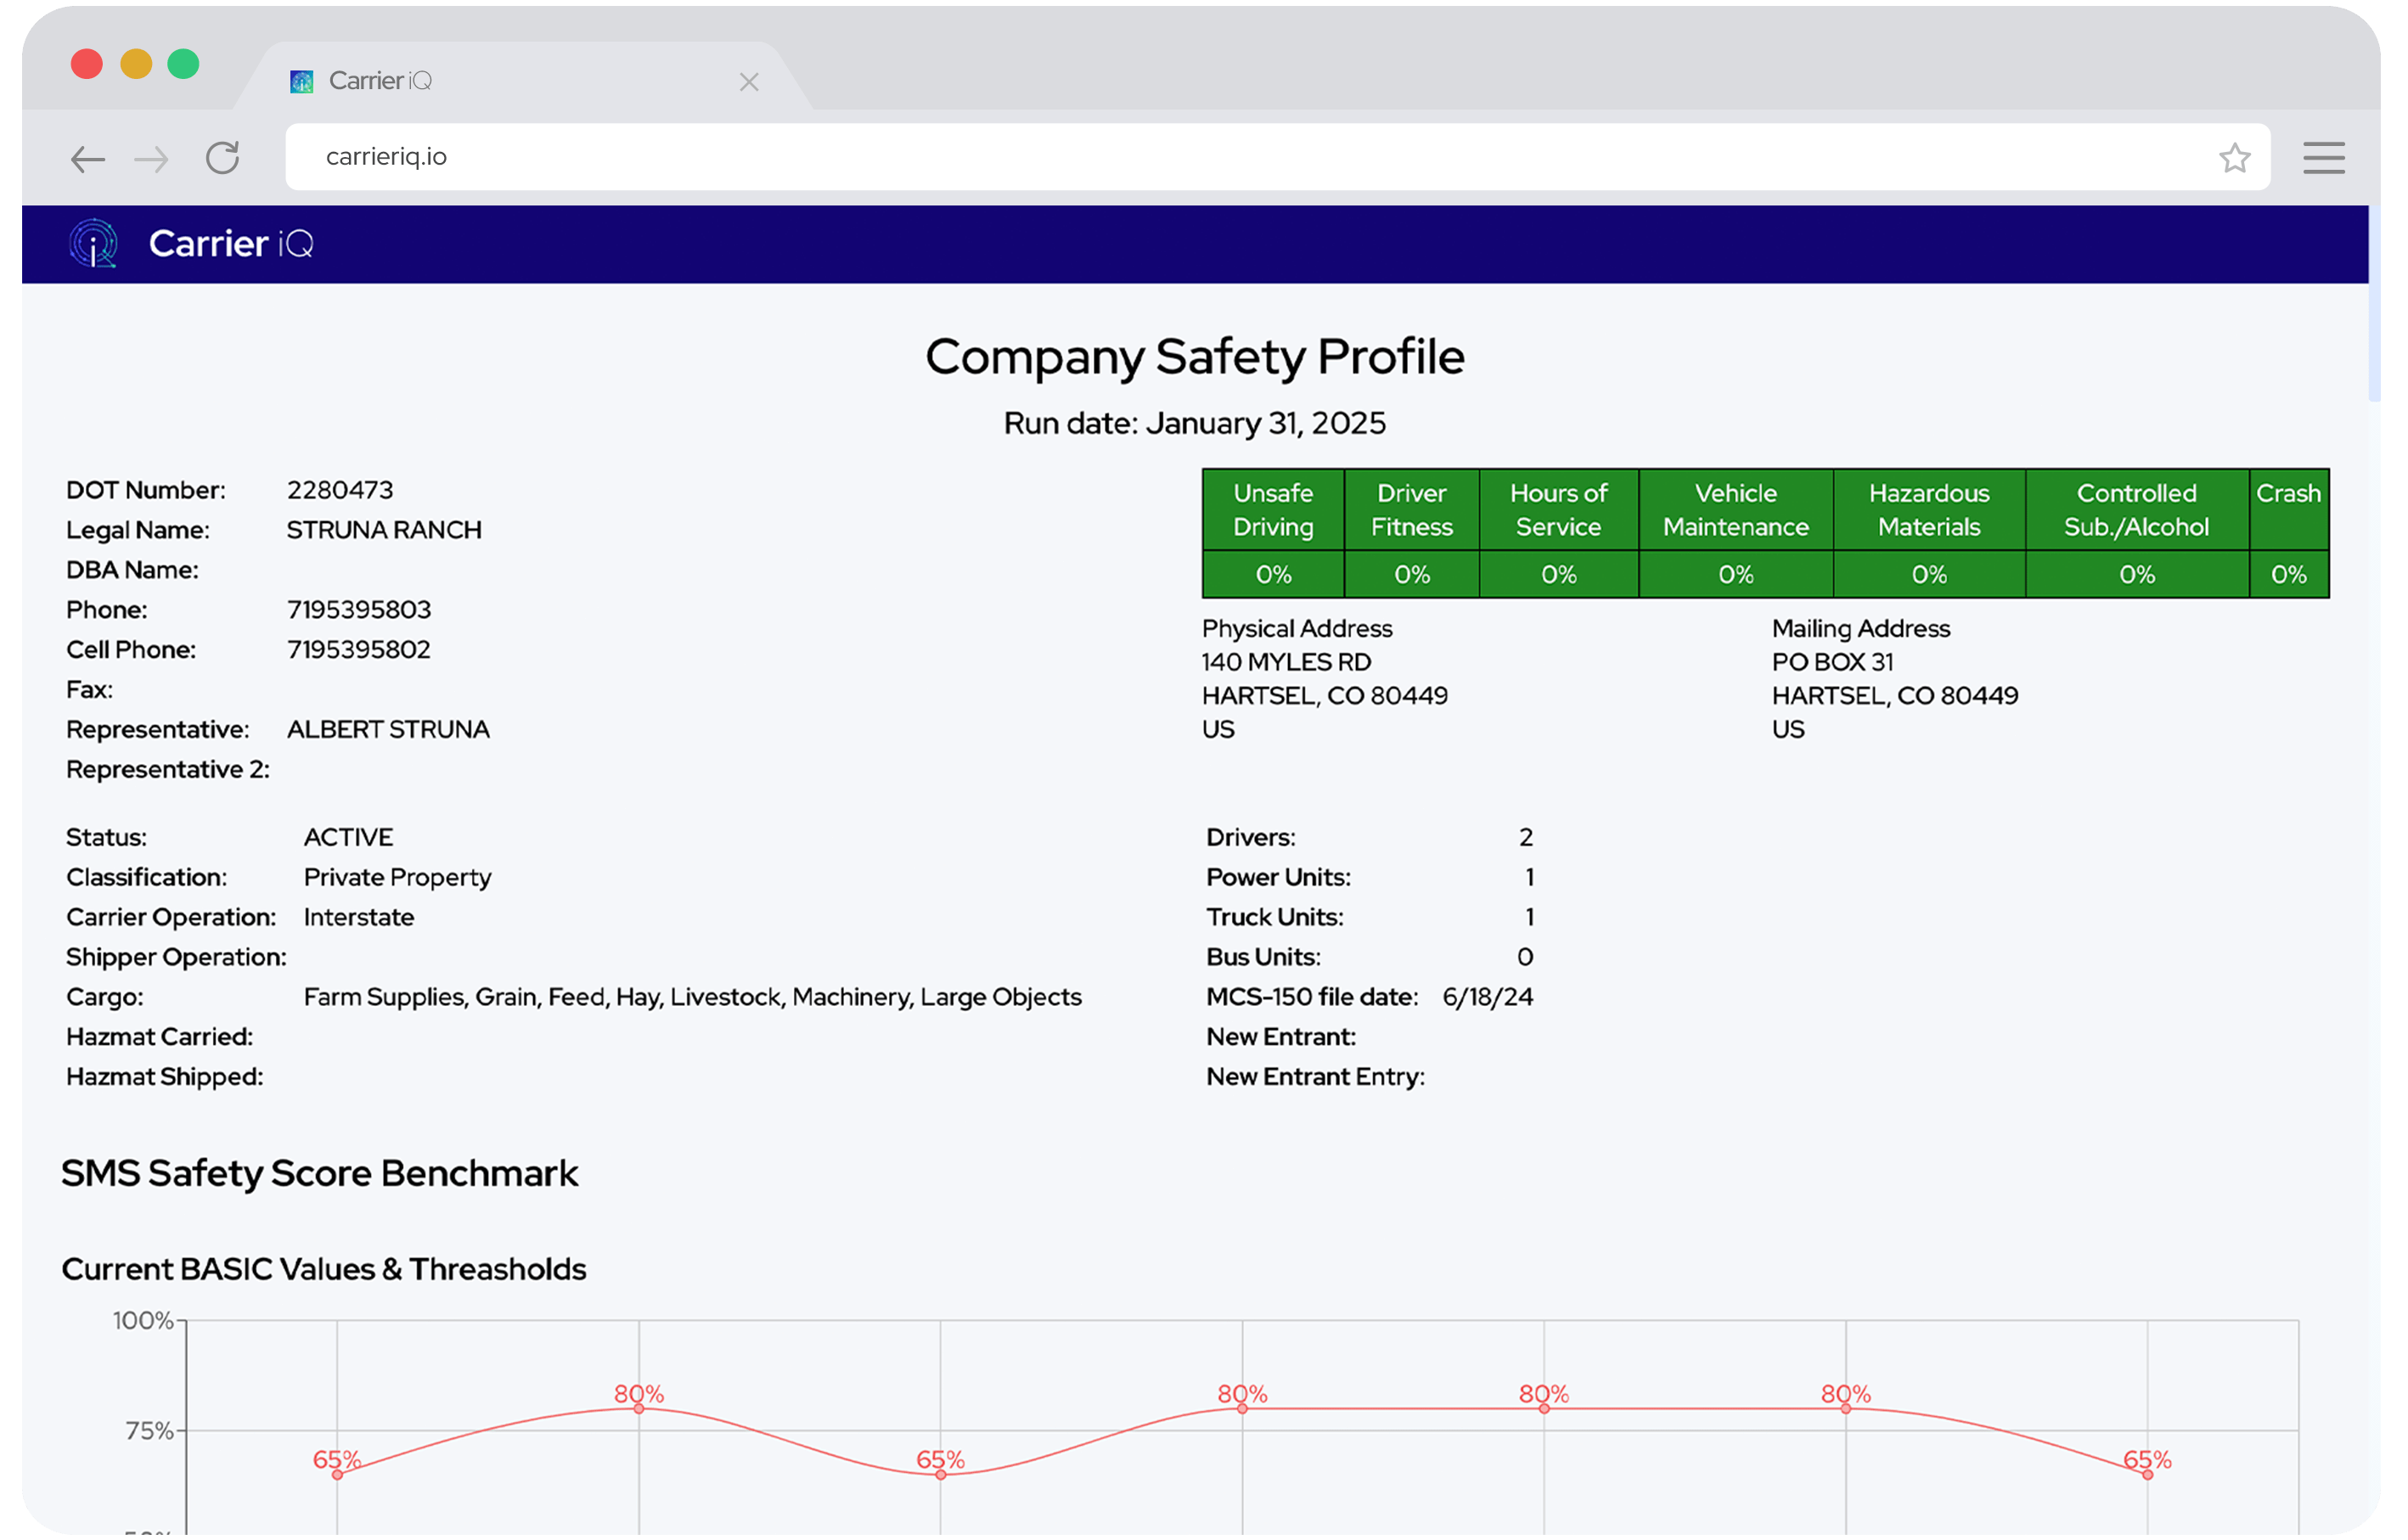2408x1540 pixels.
Task: Bookmark page using star icon
Action: point(2234,157)
